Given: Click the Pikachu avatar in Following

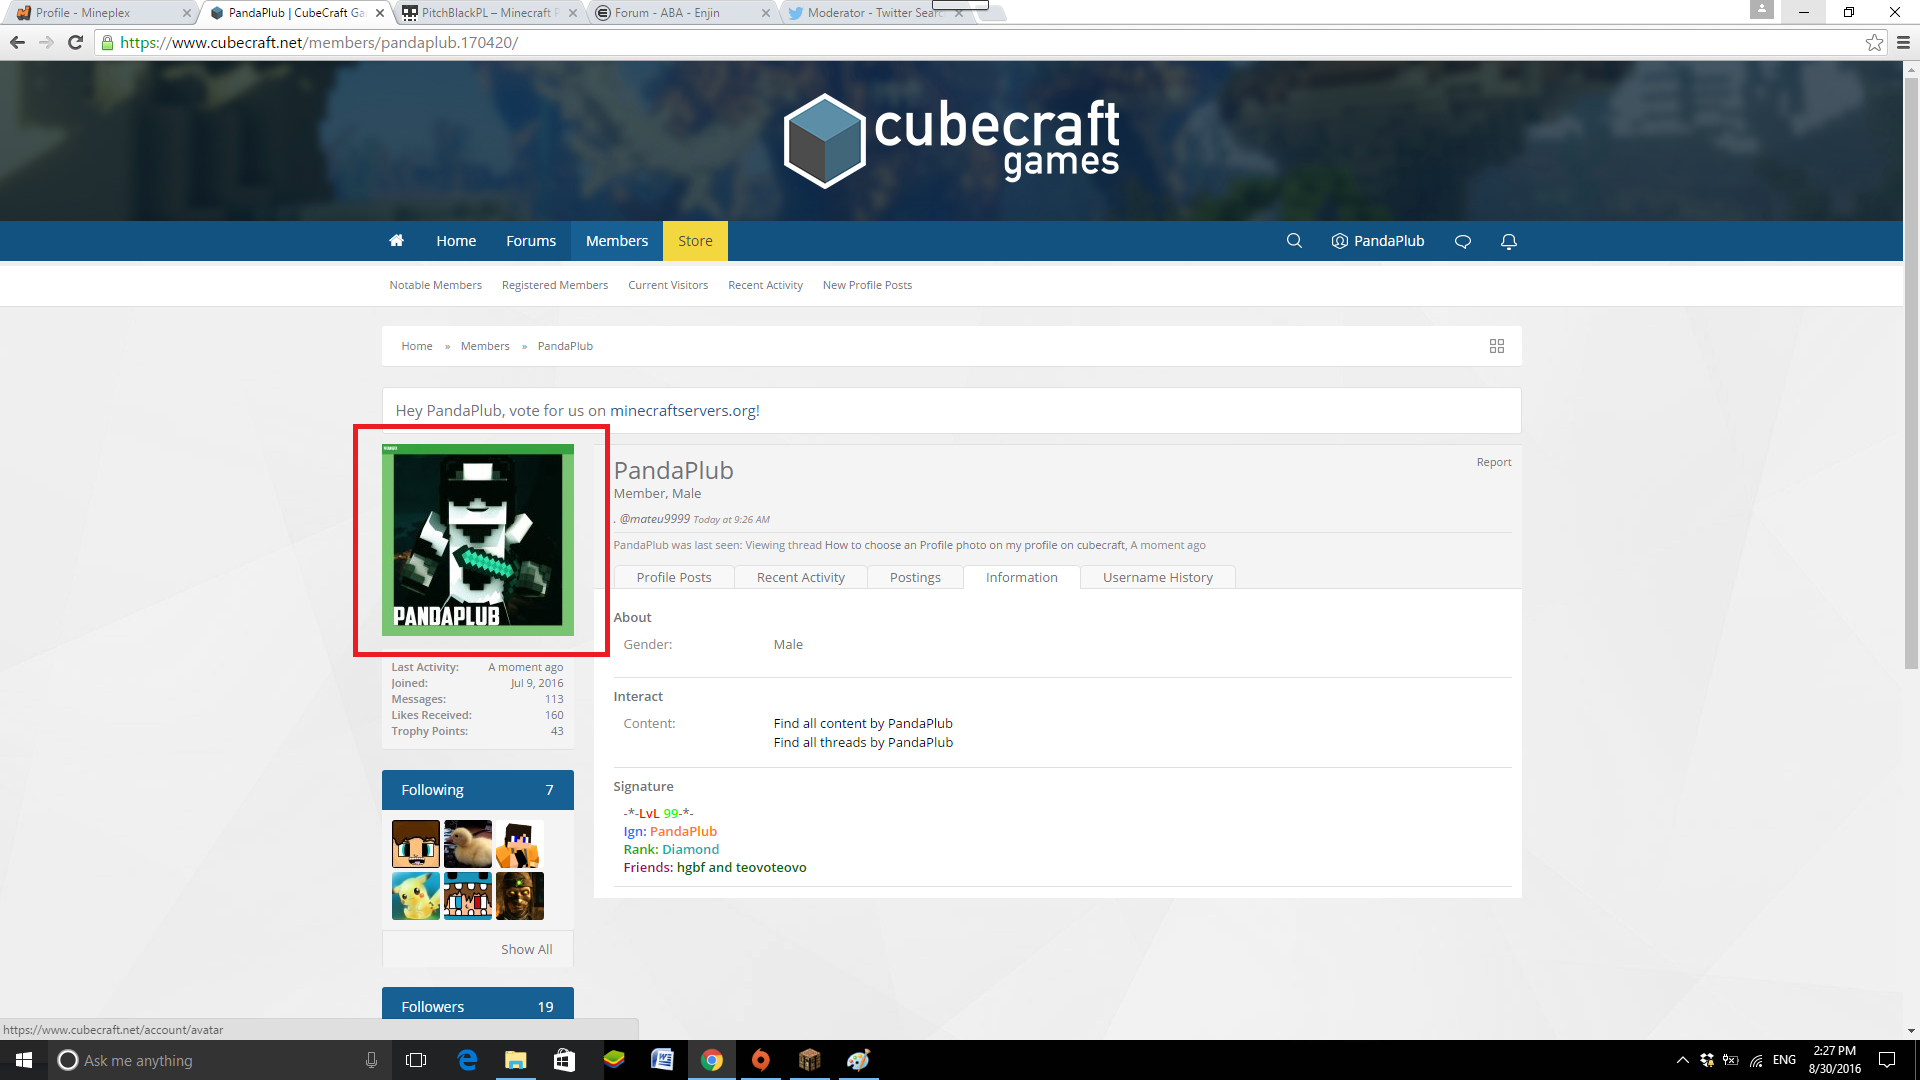Looking at the screenshot, I should 416,896.
